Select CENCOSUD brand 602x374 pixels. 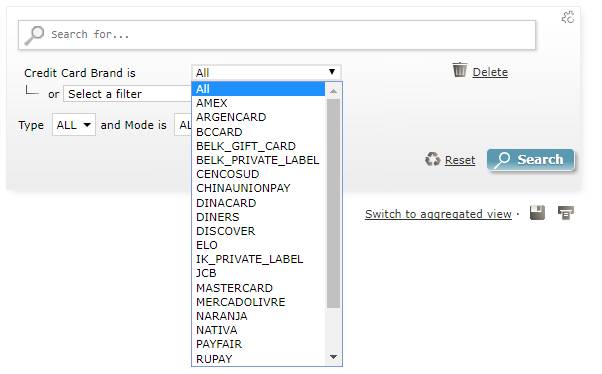tap(258, 174)
